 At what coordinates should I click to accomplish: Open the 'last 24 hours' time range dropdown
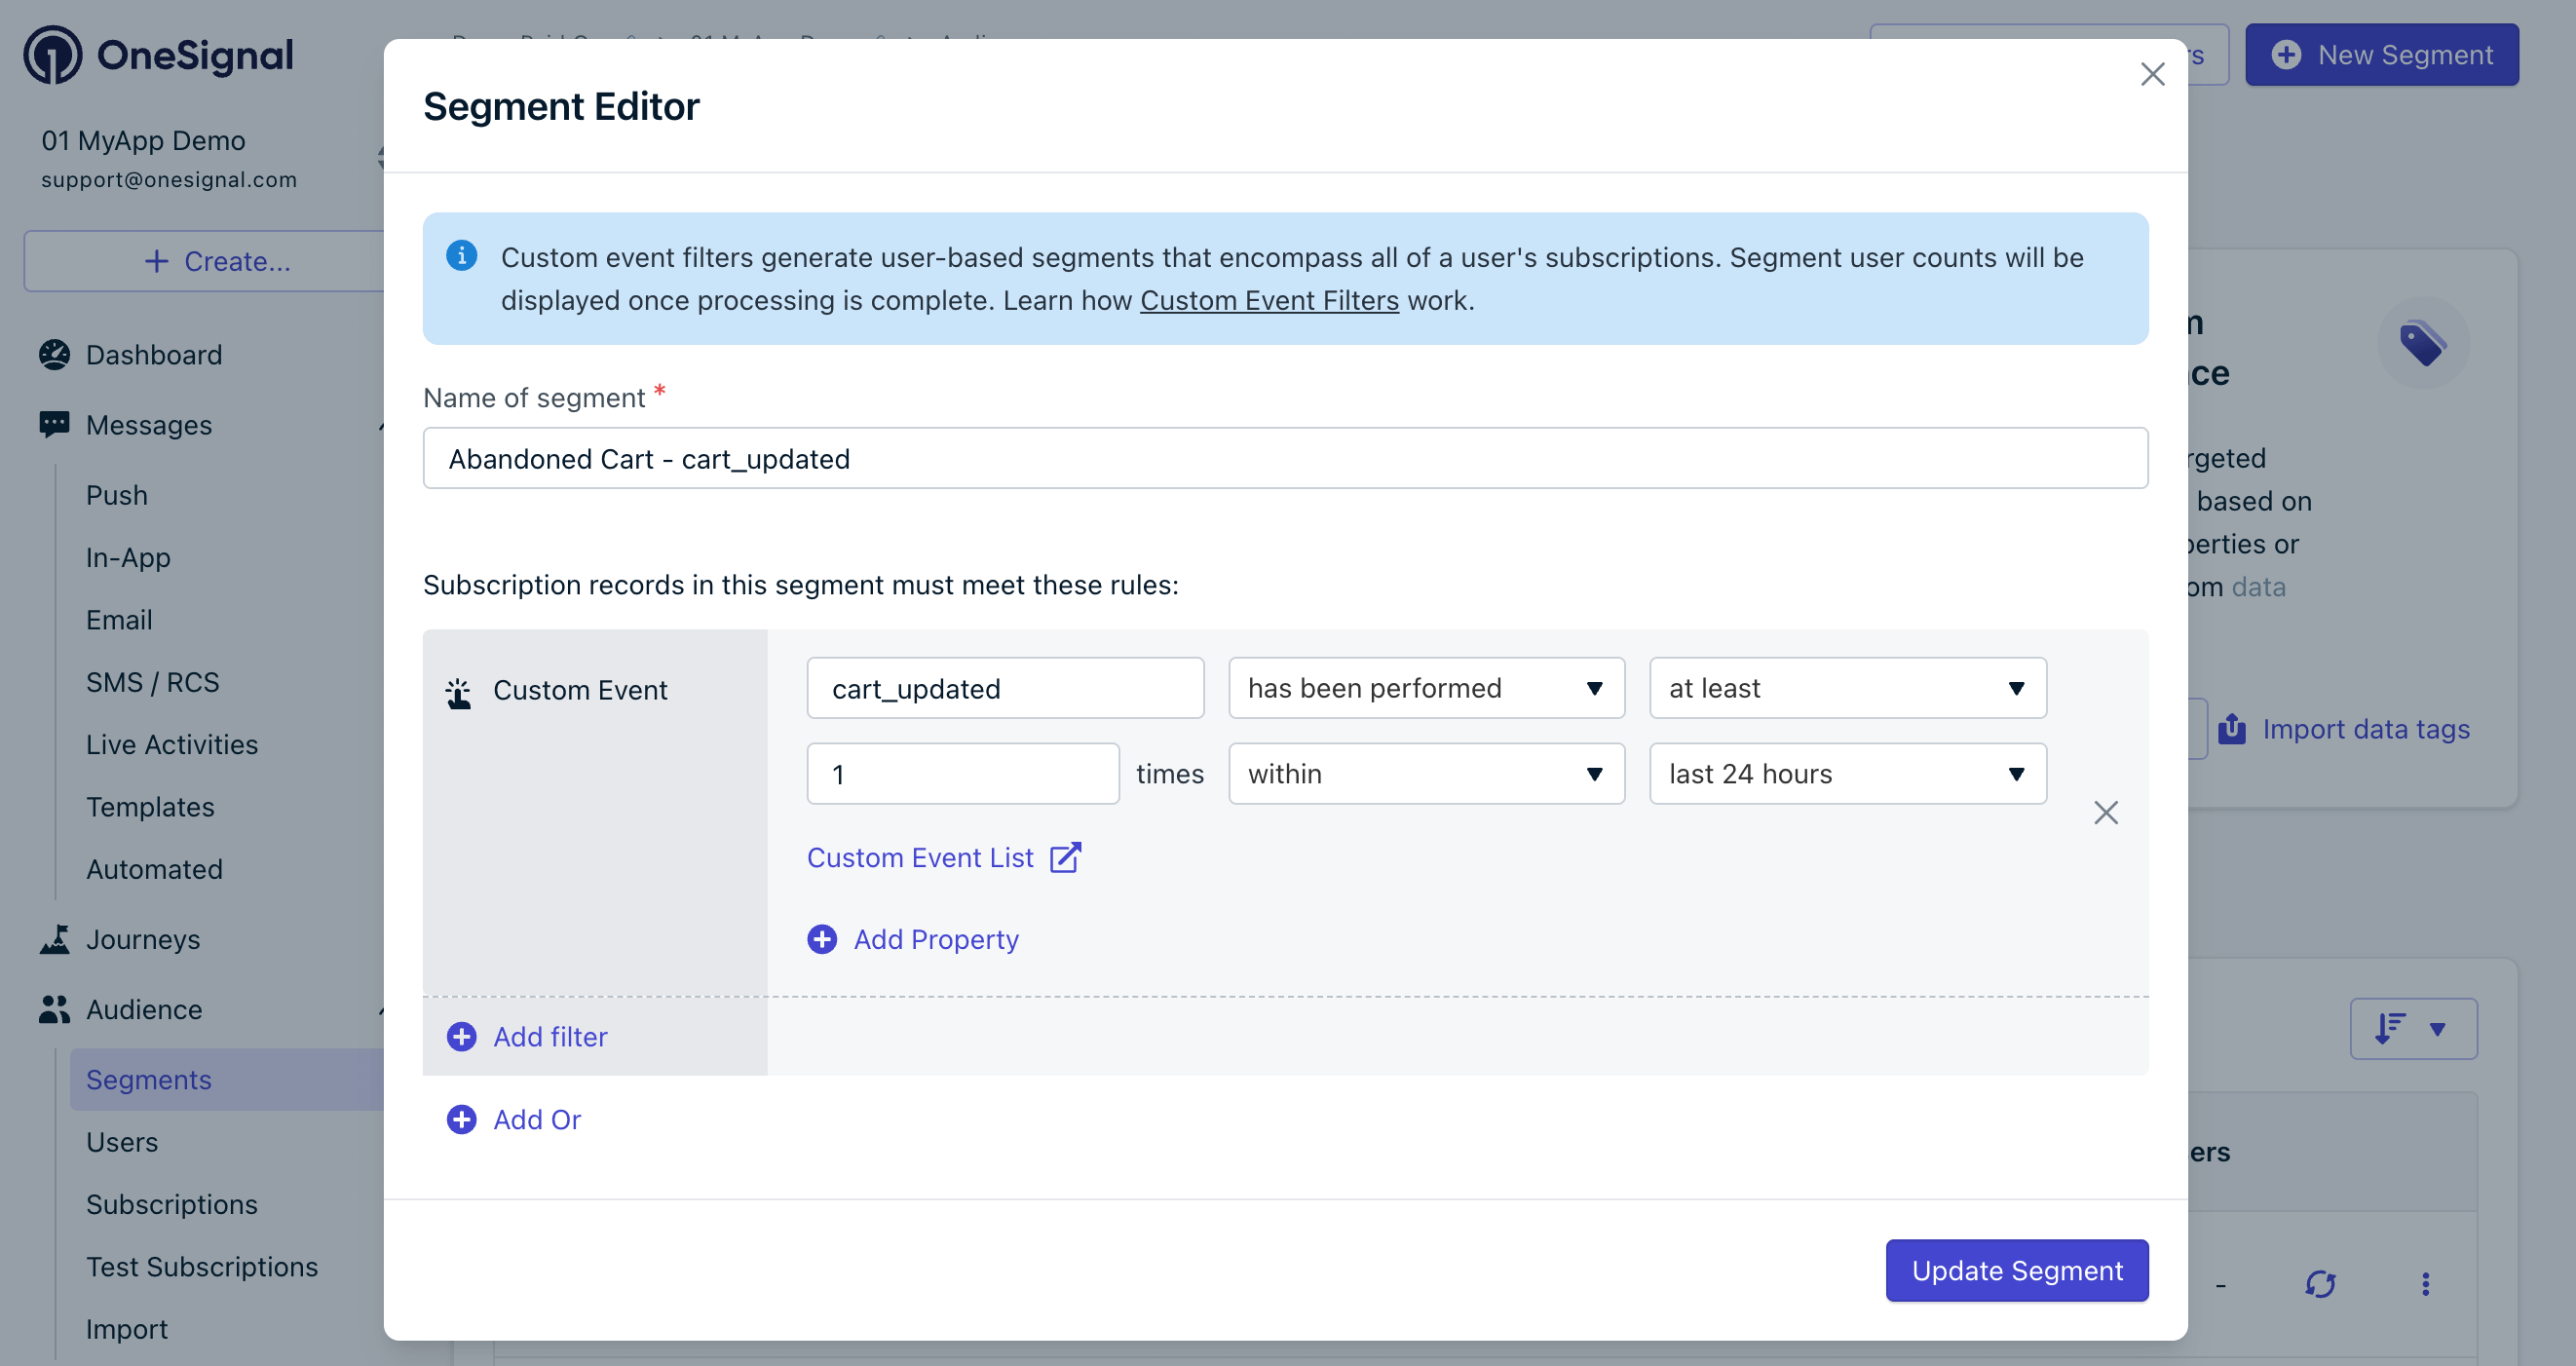click(x=1847, y=774)
